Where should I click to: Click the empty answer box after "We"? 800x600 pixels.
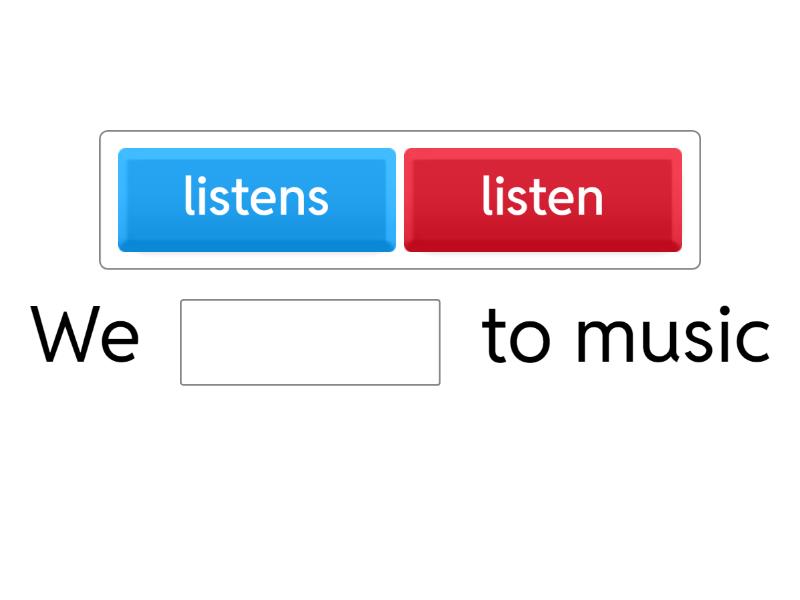(x=310, y=342)
